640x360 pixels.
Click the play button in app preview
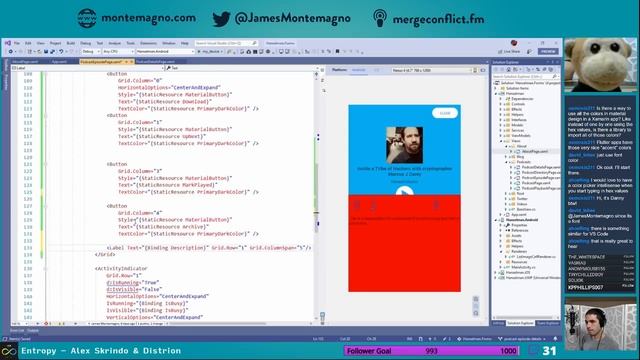404,191
